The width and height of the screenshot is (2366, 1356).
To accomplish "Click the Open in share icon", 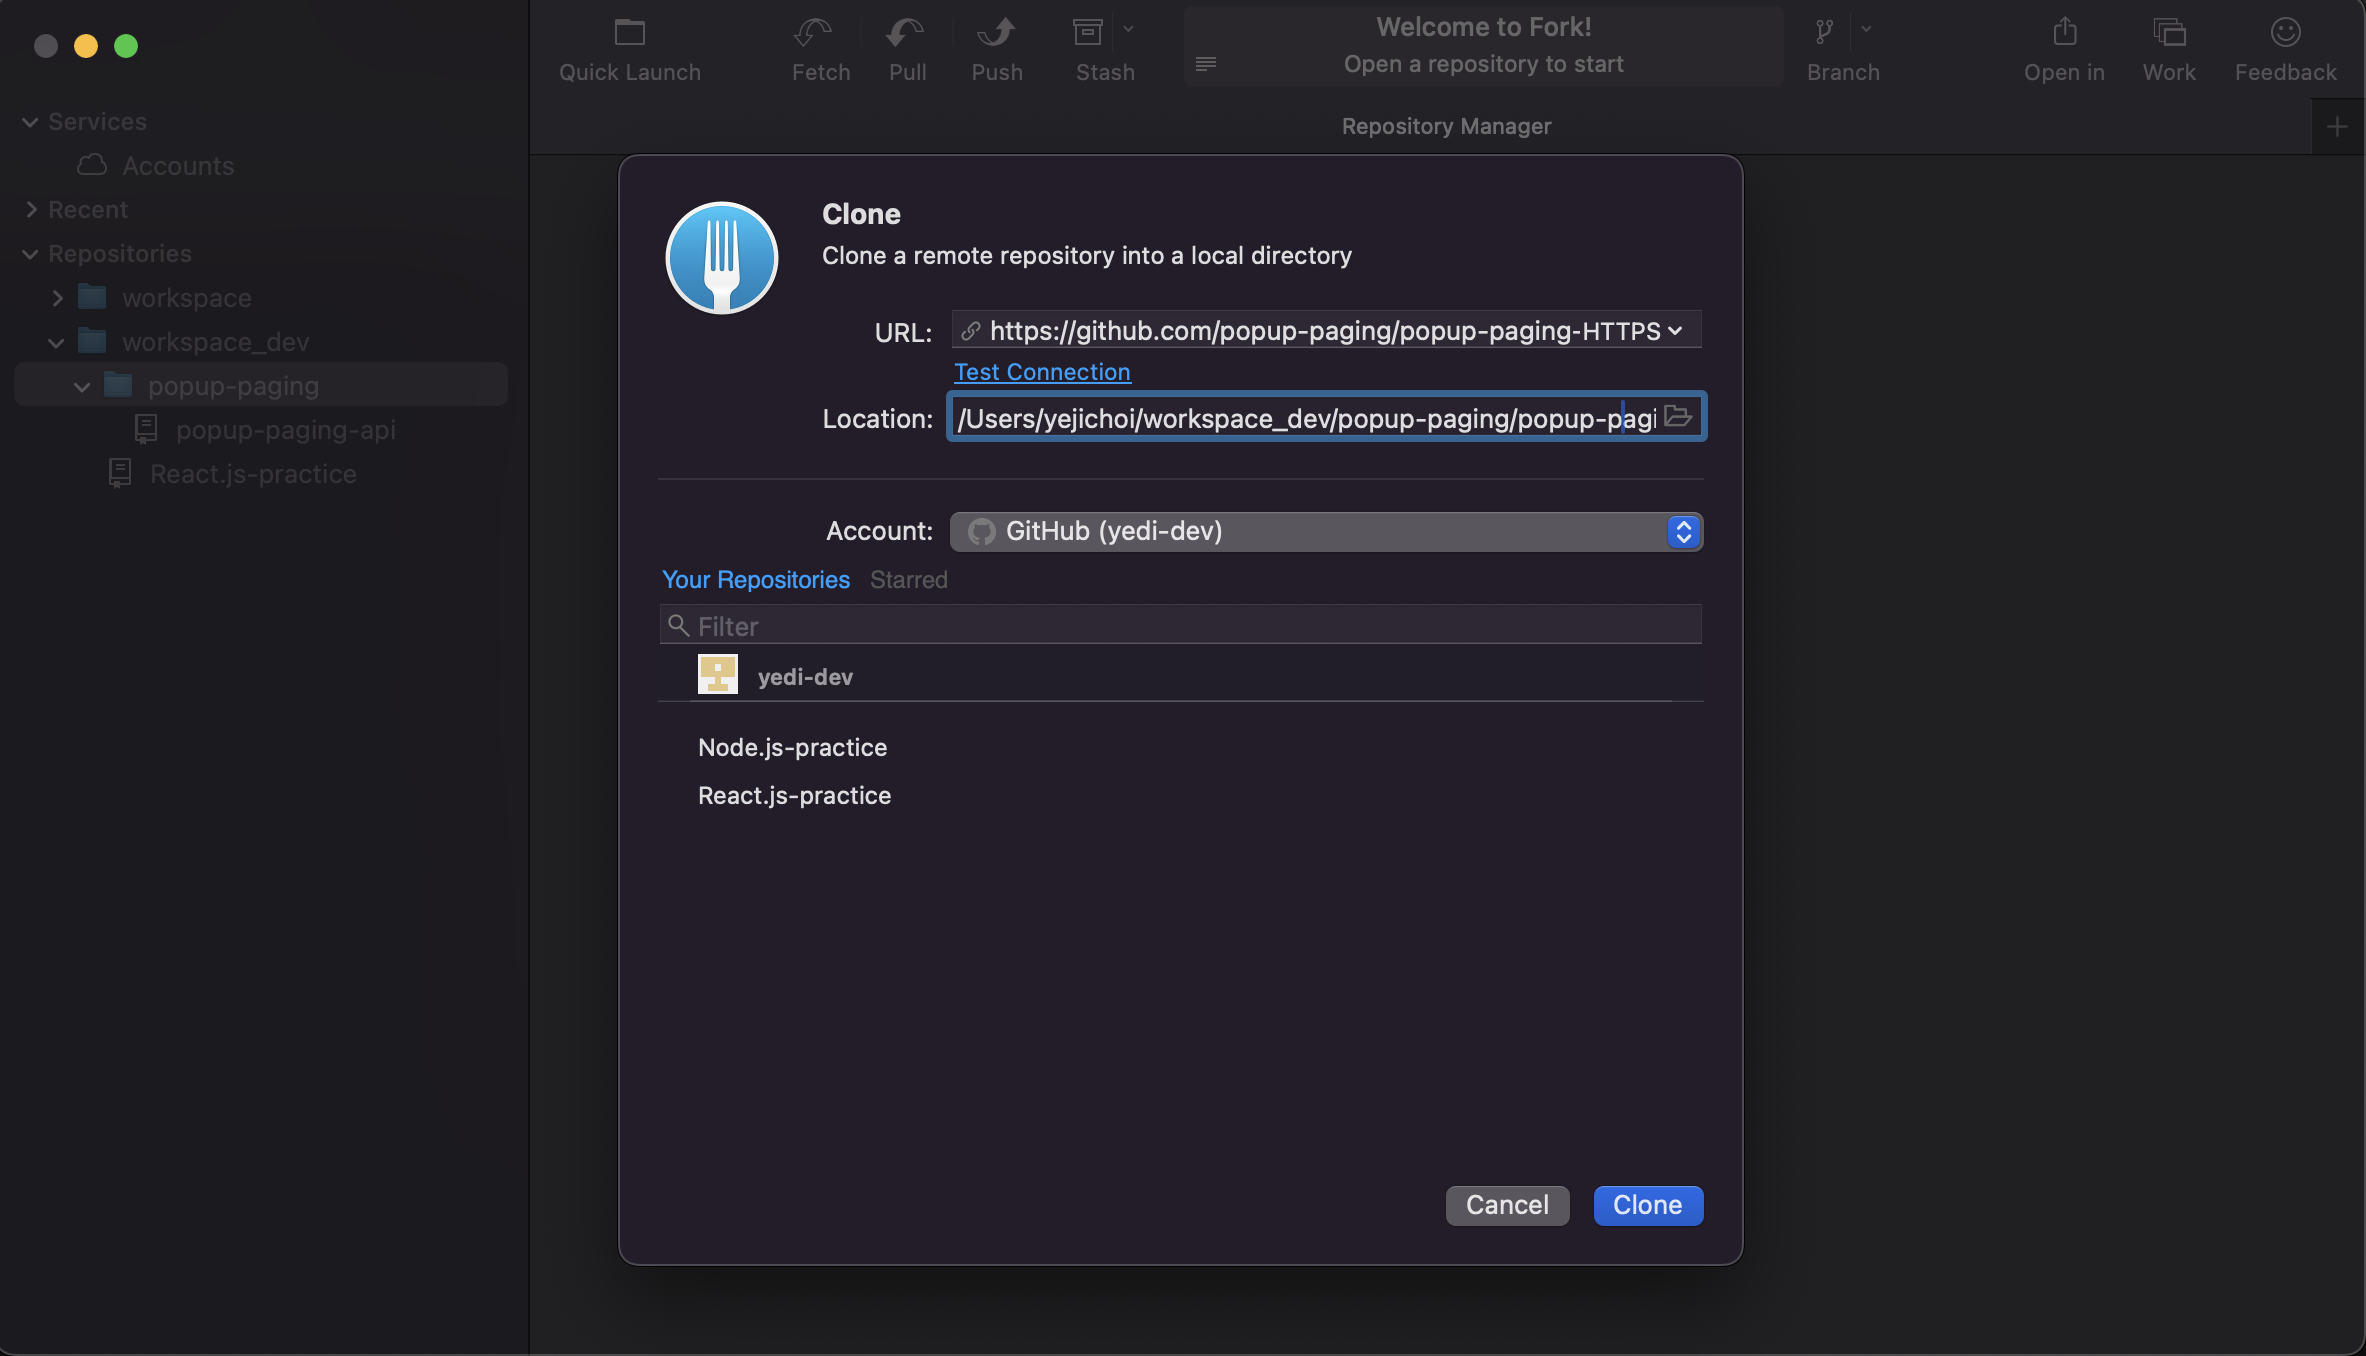I will pyautogui.click(x=2064, y=33).
